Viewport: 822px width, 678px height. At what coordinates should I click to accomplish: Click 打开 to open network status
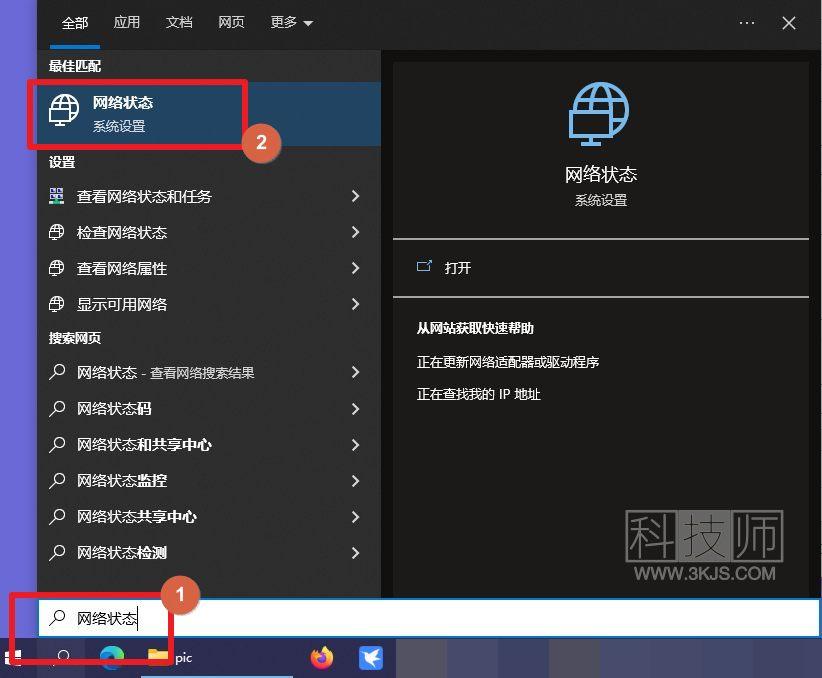(x=458, y=268)
